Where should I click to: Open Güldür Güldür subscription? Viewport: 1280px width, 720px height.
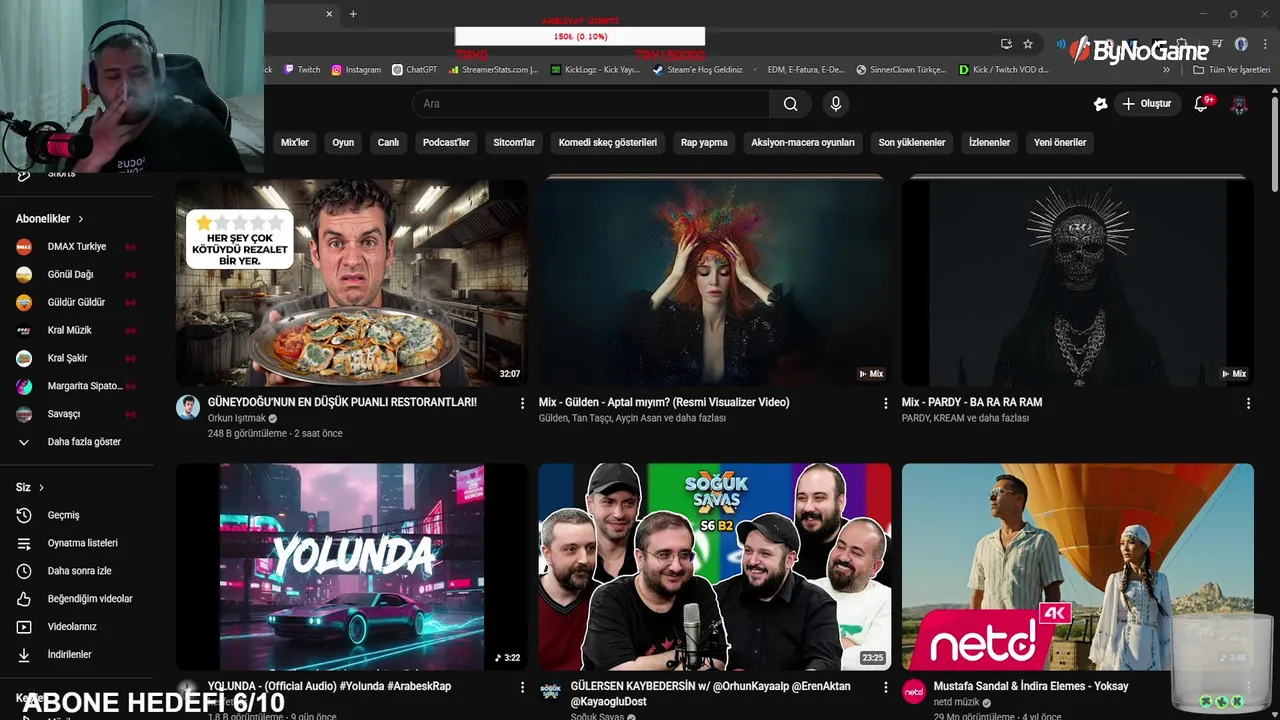77,302
